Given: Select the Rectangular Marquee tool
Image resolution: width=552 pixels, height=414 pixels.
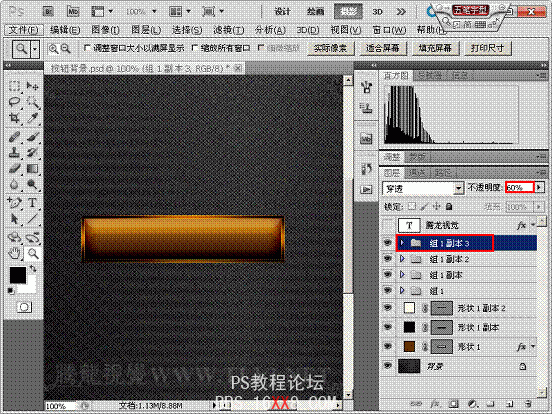Looking at the screenshot, I should pos(14,86).
